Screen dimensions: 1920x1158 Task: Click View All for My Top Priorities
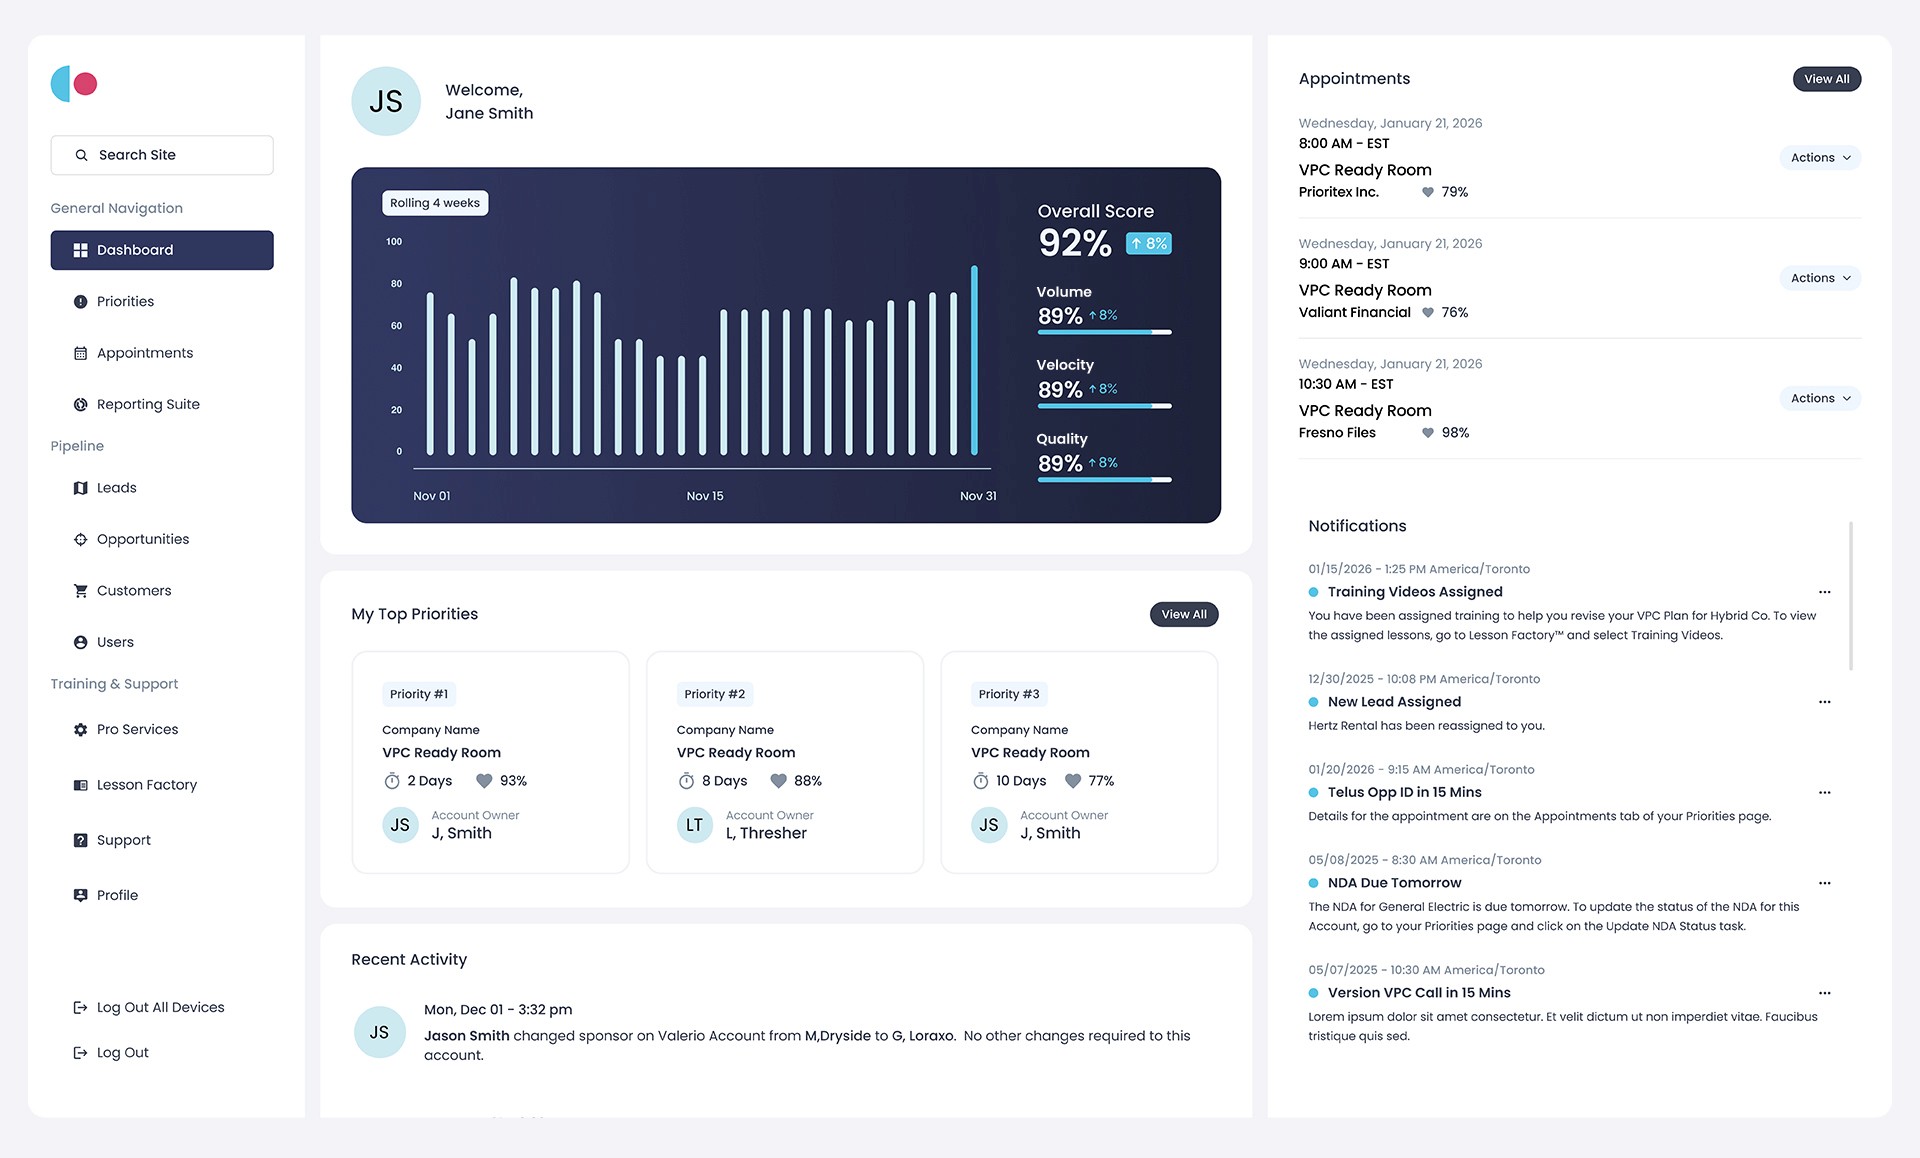click(1183, 614)
